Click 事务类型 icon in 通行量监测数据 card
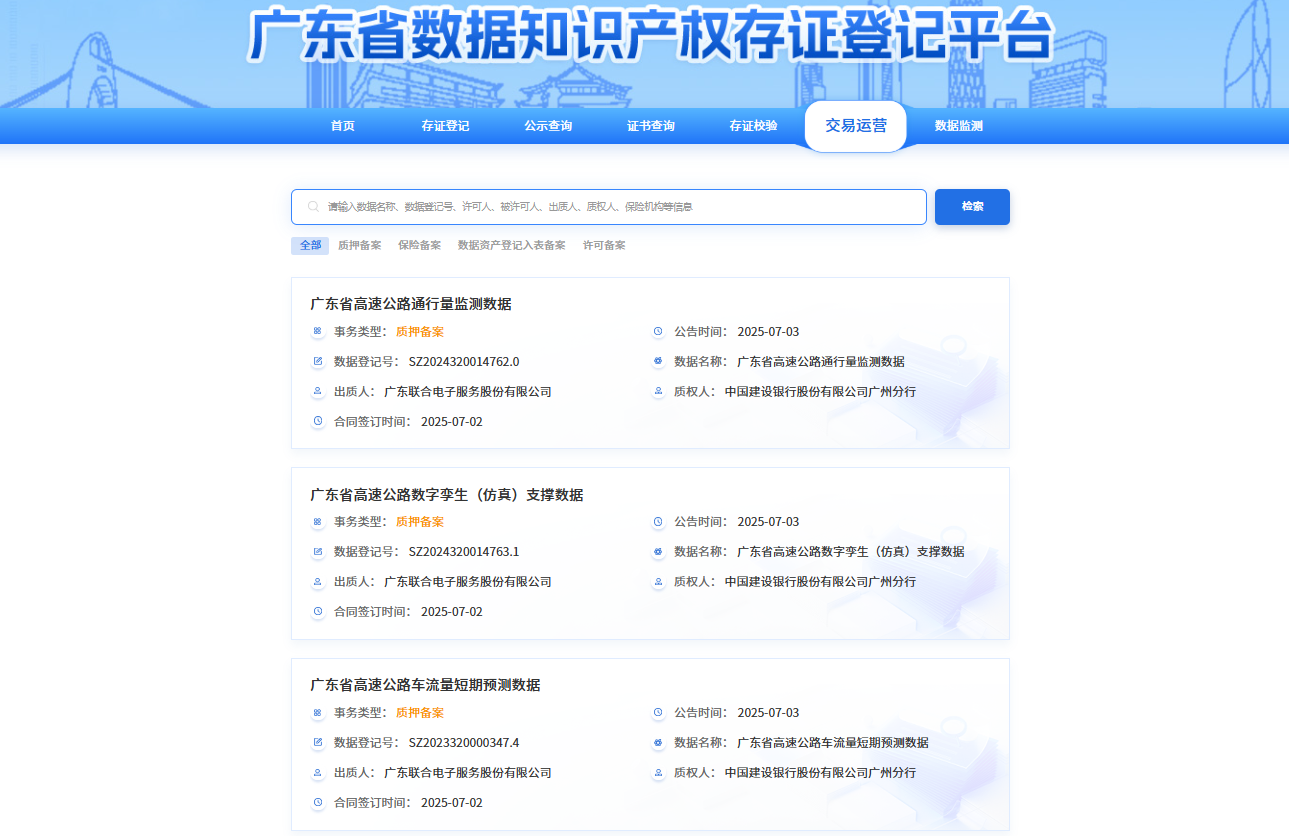 (318, 331)
